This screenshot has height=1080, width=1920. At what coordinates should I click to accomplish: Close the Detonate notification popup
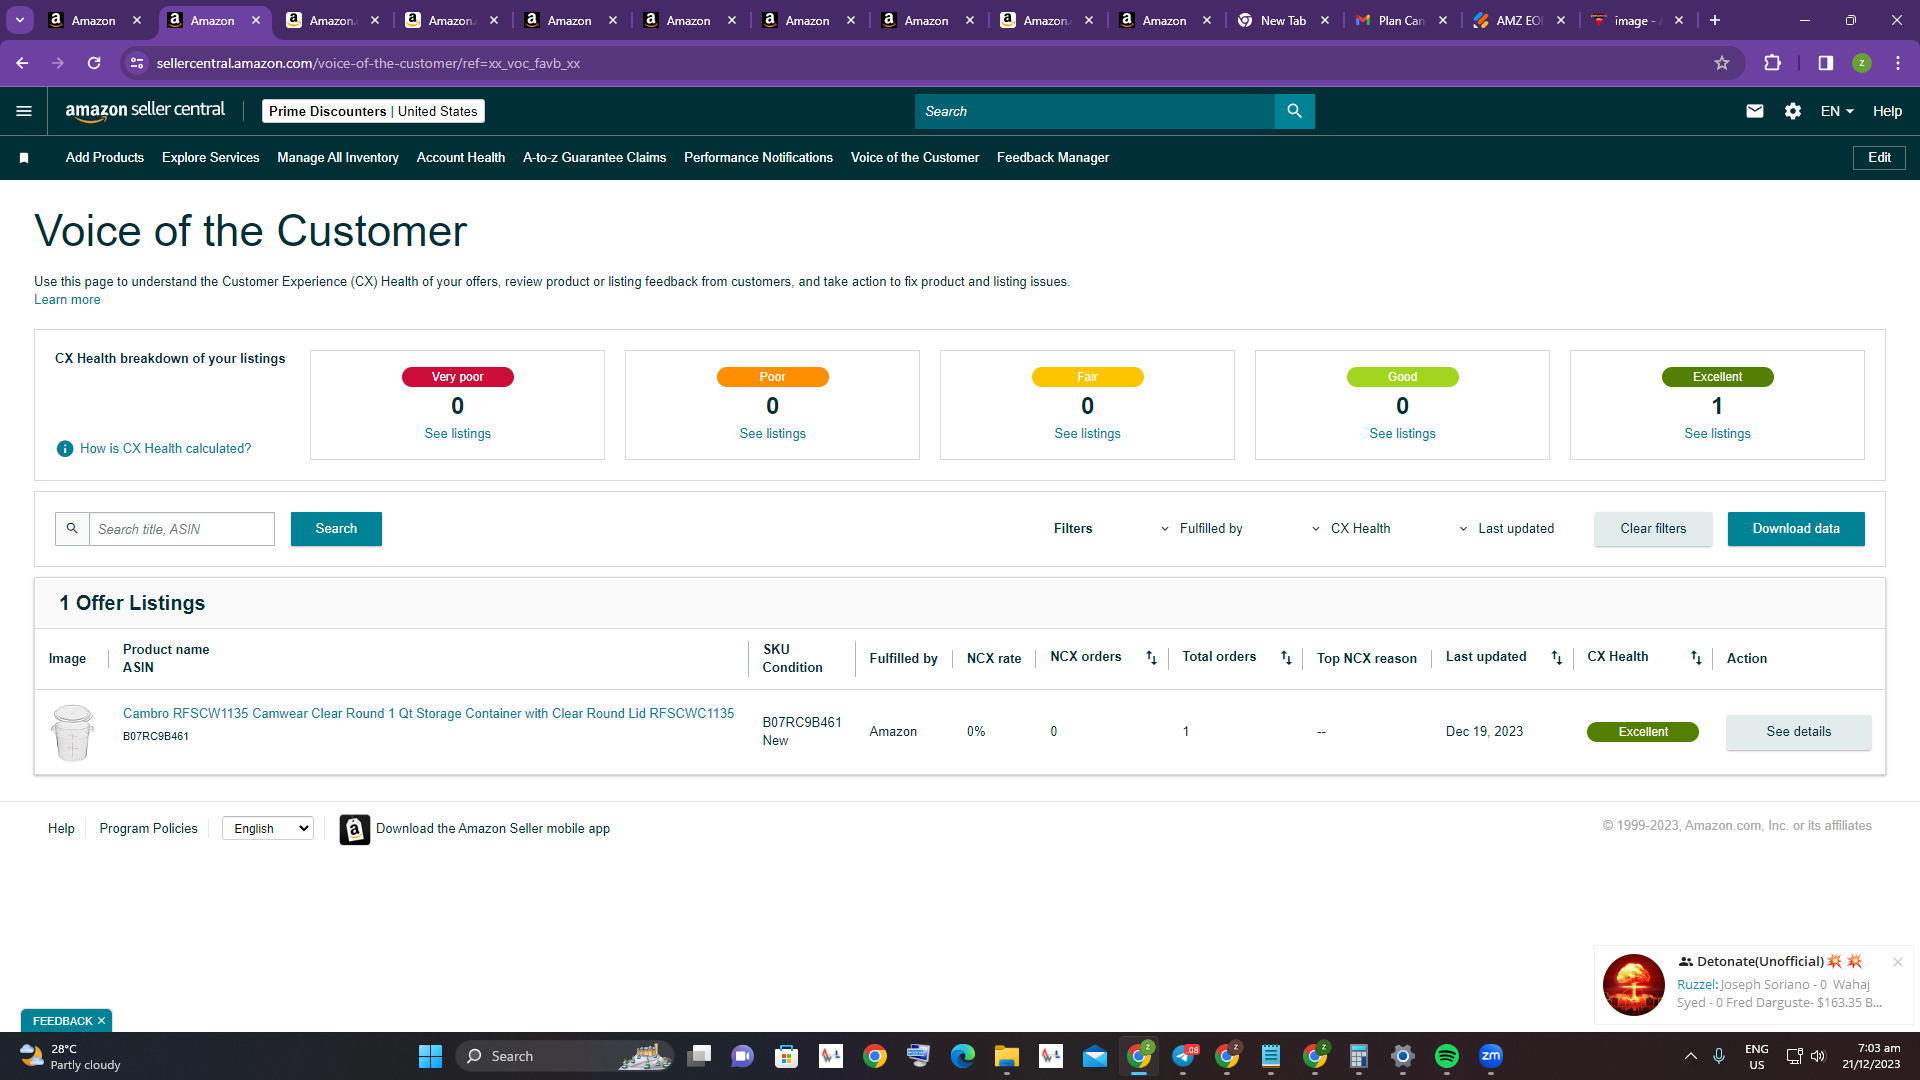[1897, 962]
